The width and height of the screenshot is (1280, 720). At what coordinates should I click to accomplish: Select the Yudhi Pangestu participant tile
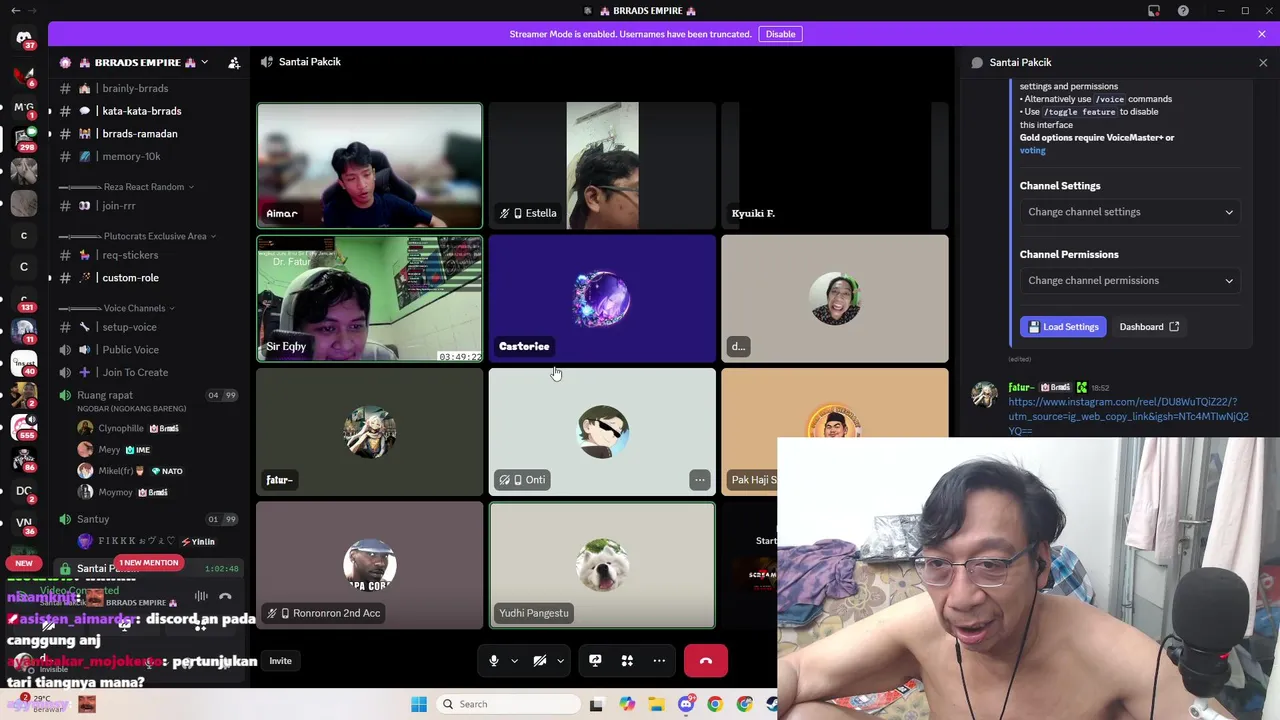point(602,565)
